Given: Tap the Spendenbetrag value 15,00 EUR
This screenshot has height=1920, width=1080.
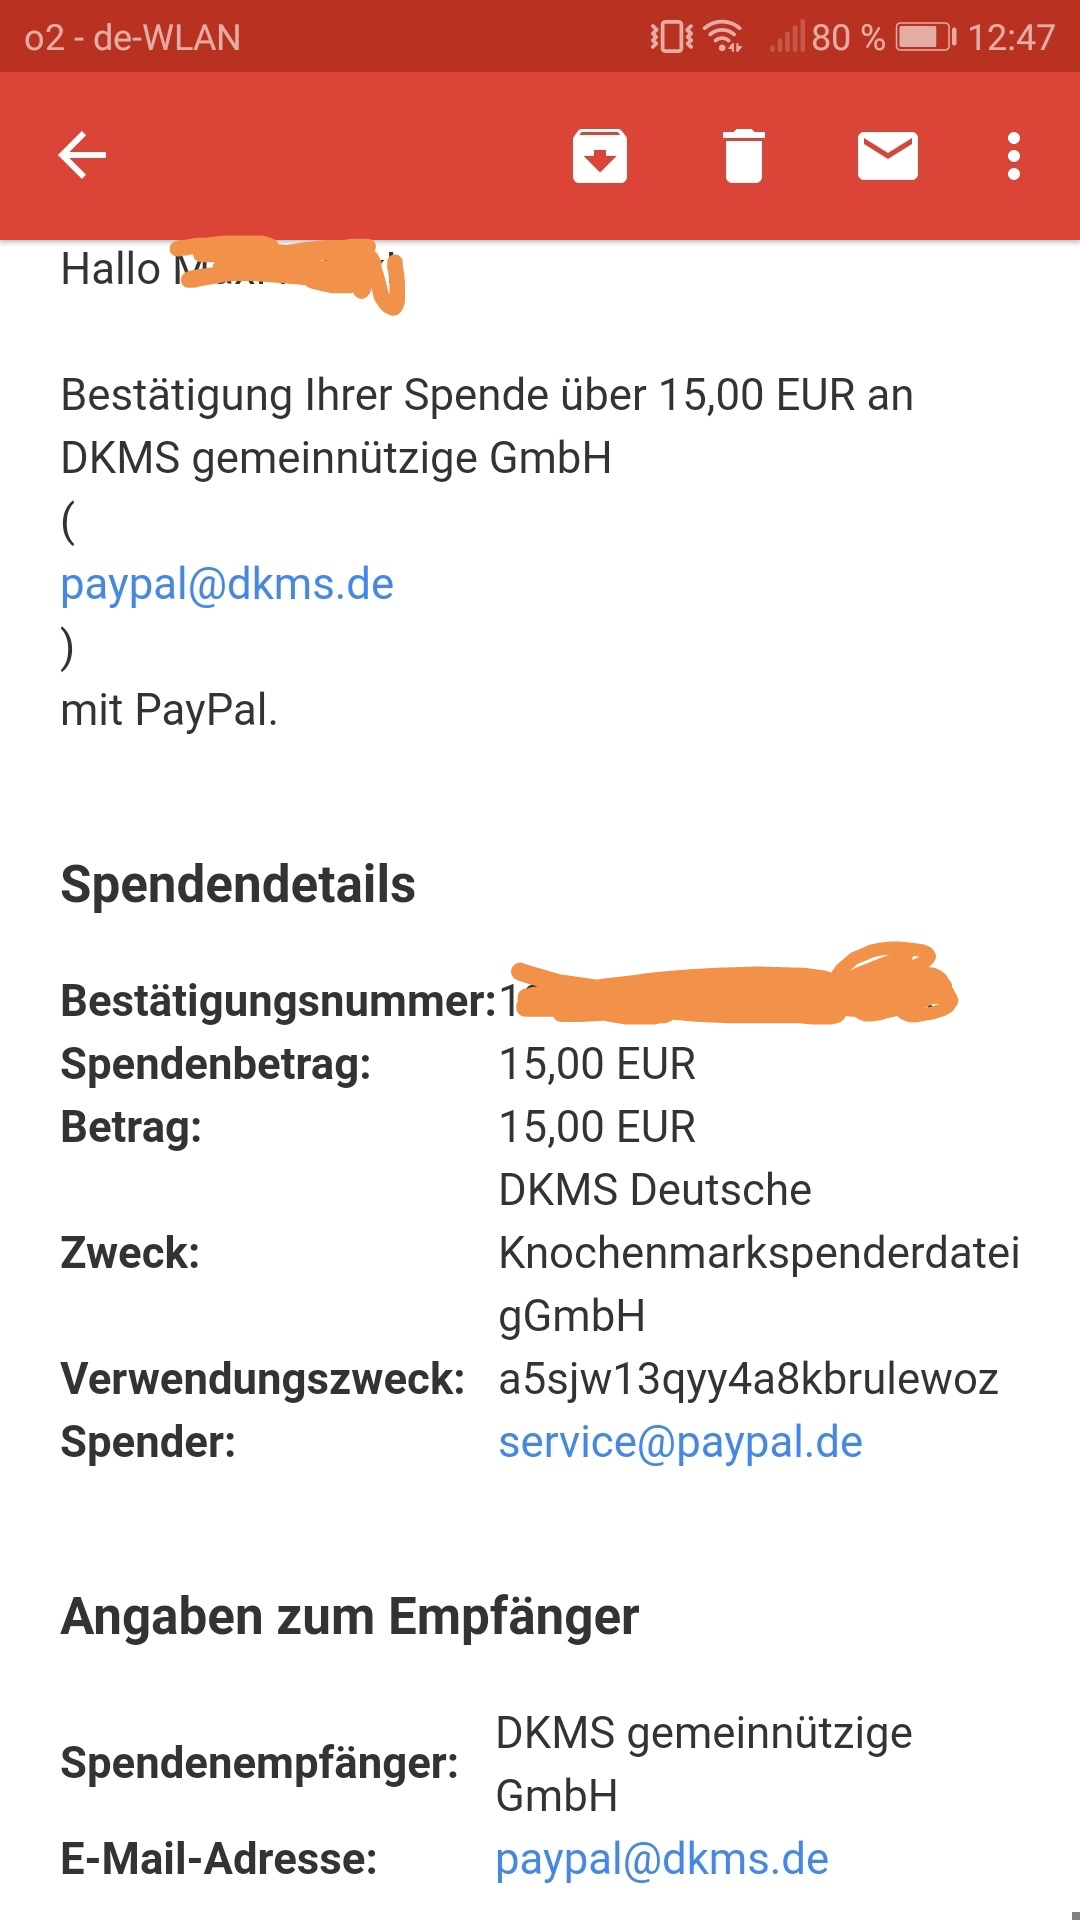Looking at the screenshot, I should tap(597, 1064).
